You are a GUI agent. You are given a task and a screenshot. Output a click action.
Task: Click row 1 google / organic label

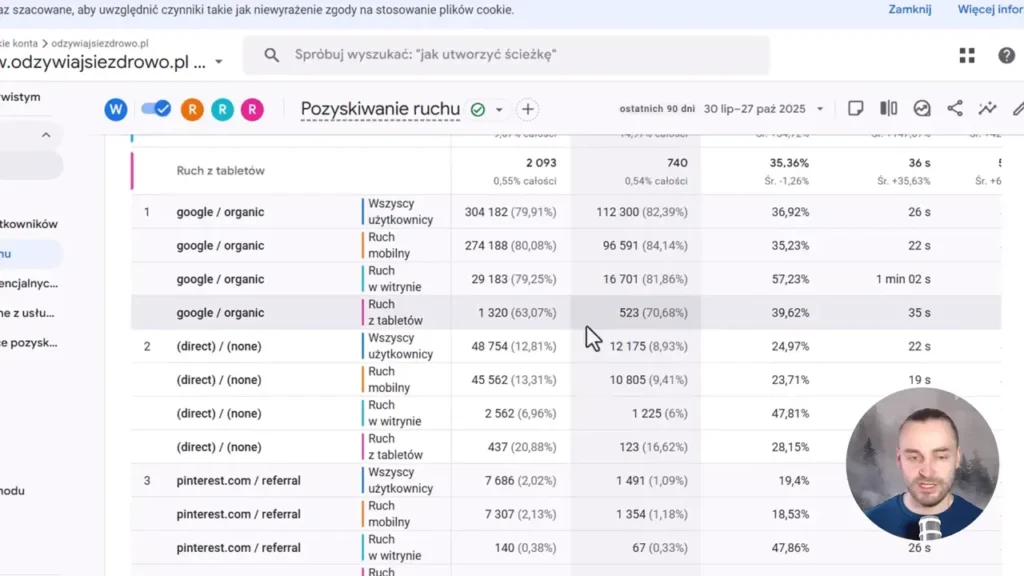tap(220, 212)
